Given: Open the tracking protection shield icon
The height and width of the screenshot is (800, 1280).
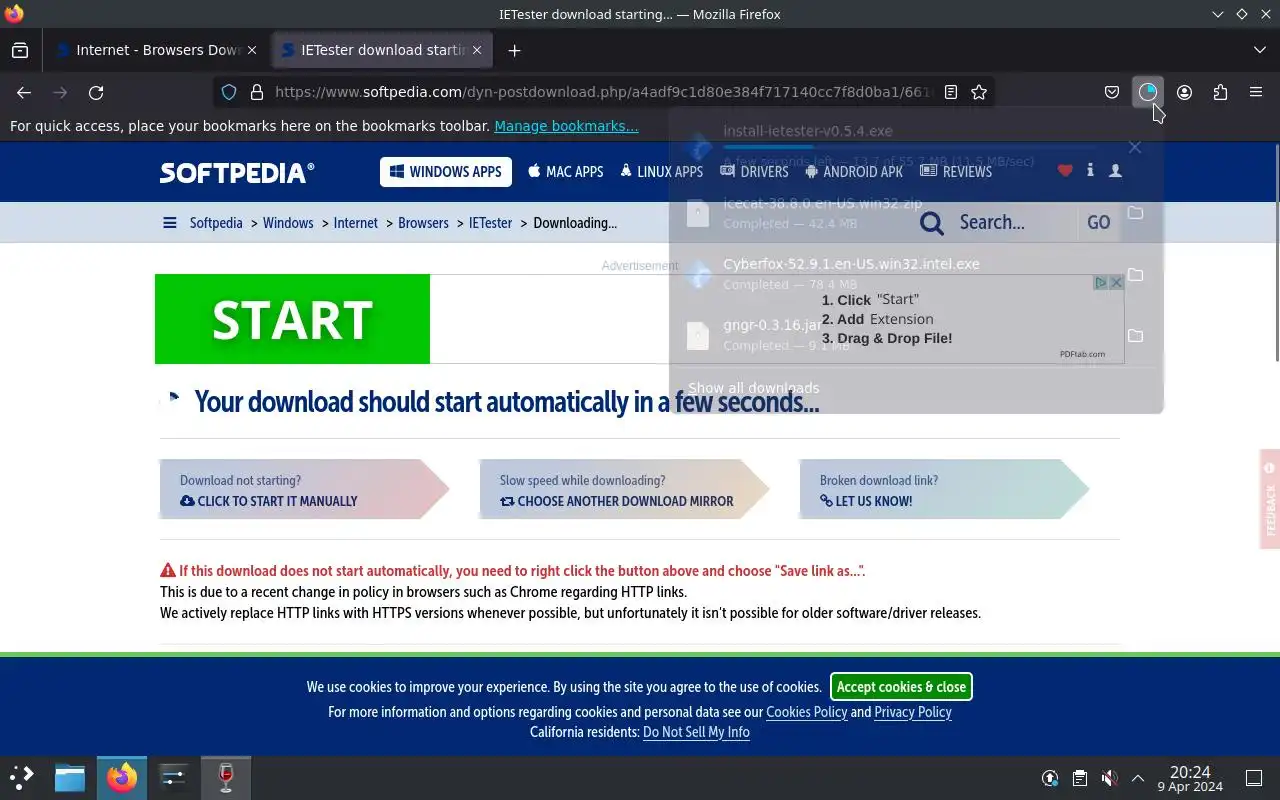Looking at the screenshot, I should (x=229, y=92).
